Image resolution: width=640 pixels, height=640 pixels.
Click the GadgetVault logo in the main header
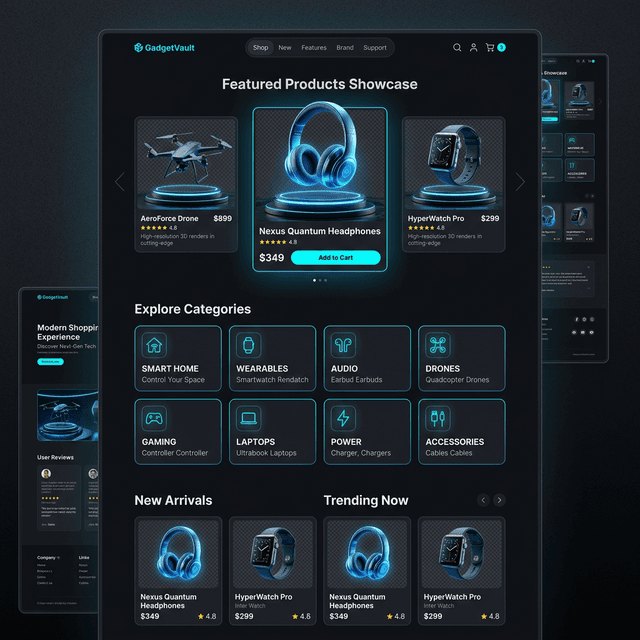coord(164,48)
